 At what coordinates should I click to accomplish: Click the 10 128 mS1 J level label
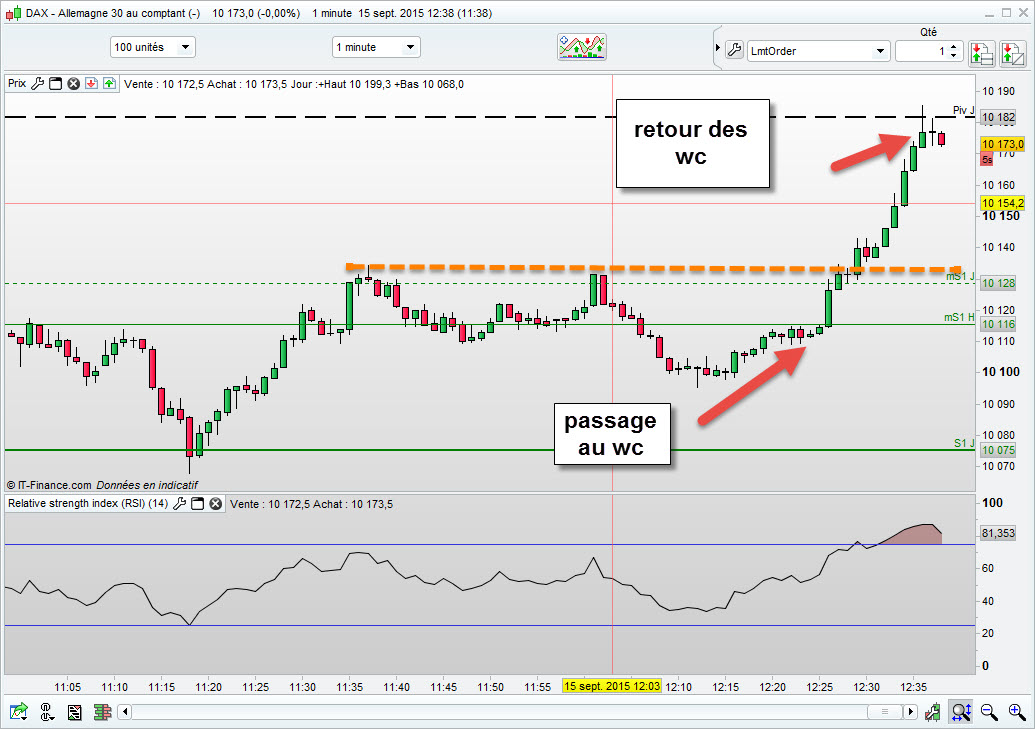998,283
